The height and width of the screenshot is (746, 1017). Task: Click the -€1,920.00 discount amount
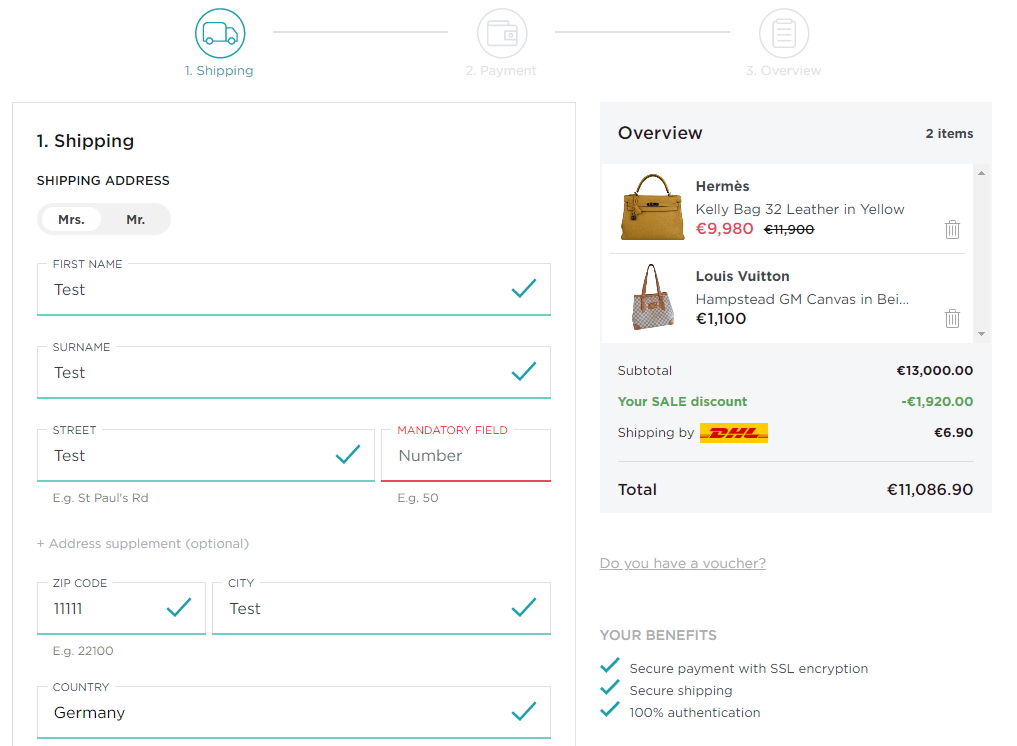tap(937, 402)
